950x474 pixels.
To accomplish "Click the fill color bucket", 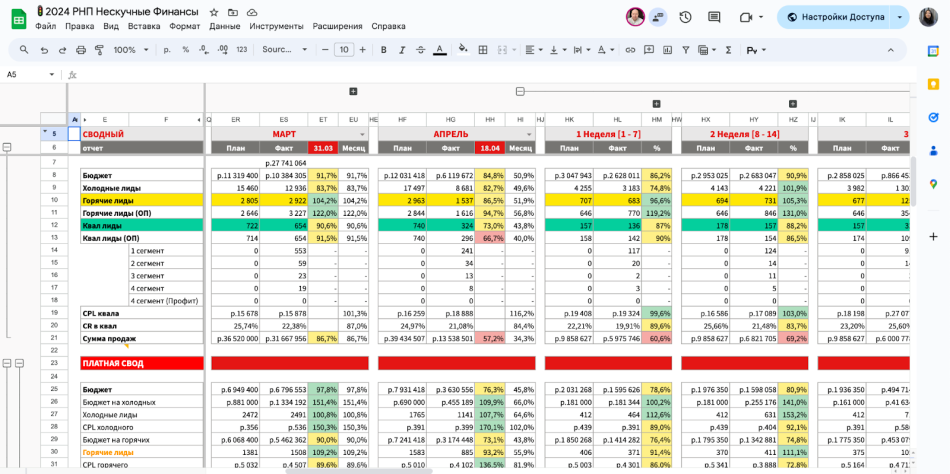I will pos(463,50).
